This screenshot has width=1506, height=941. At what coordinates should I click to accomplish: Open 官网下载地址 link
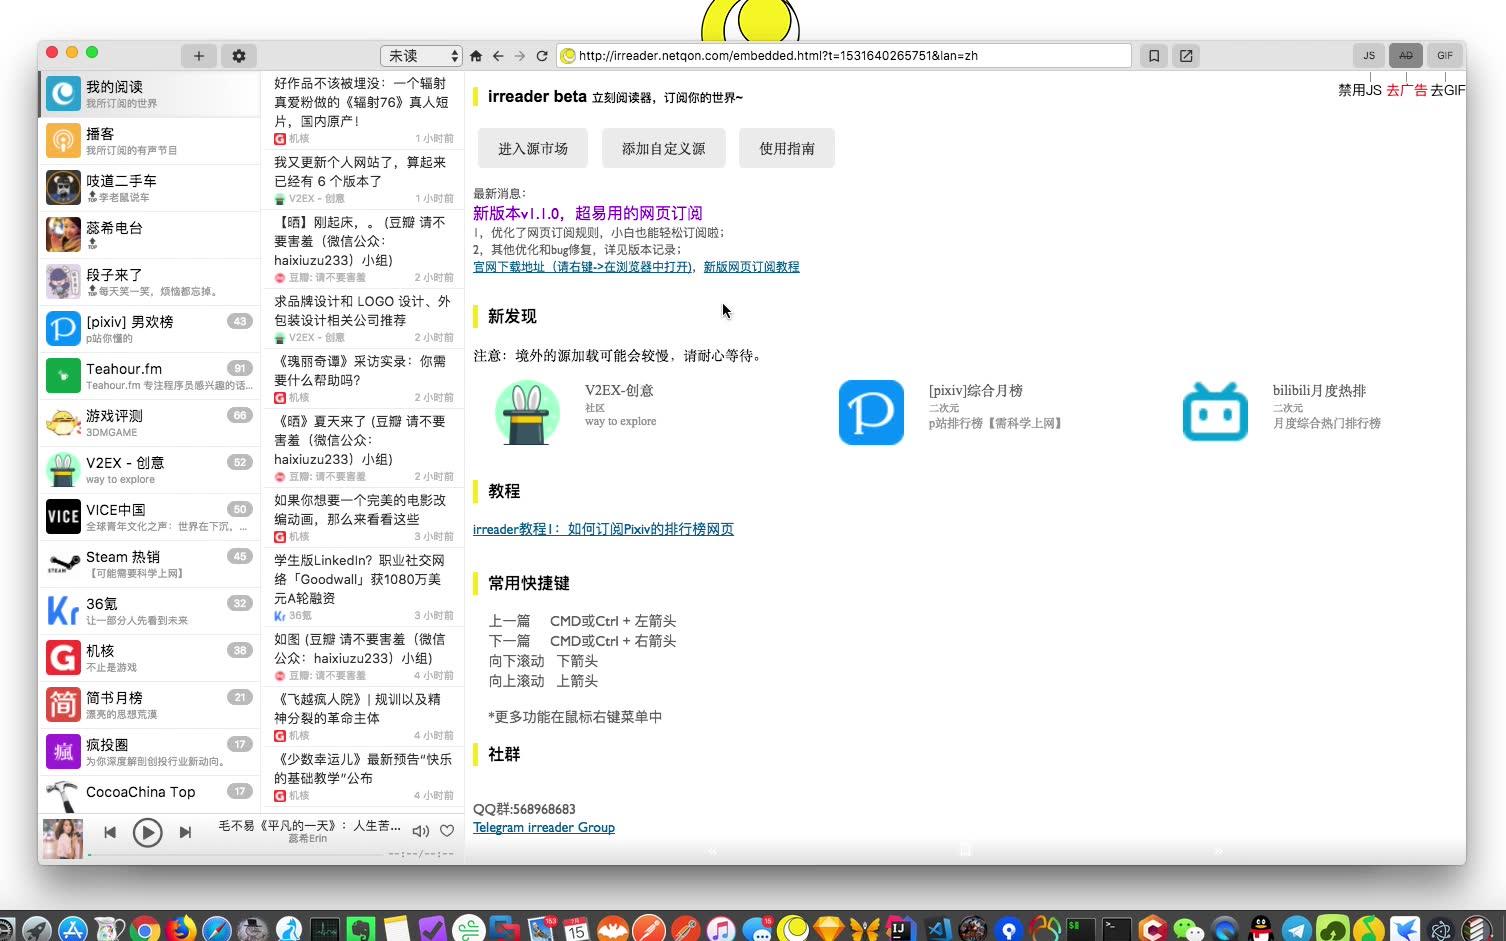point(583,267)
